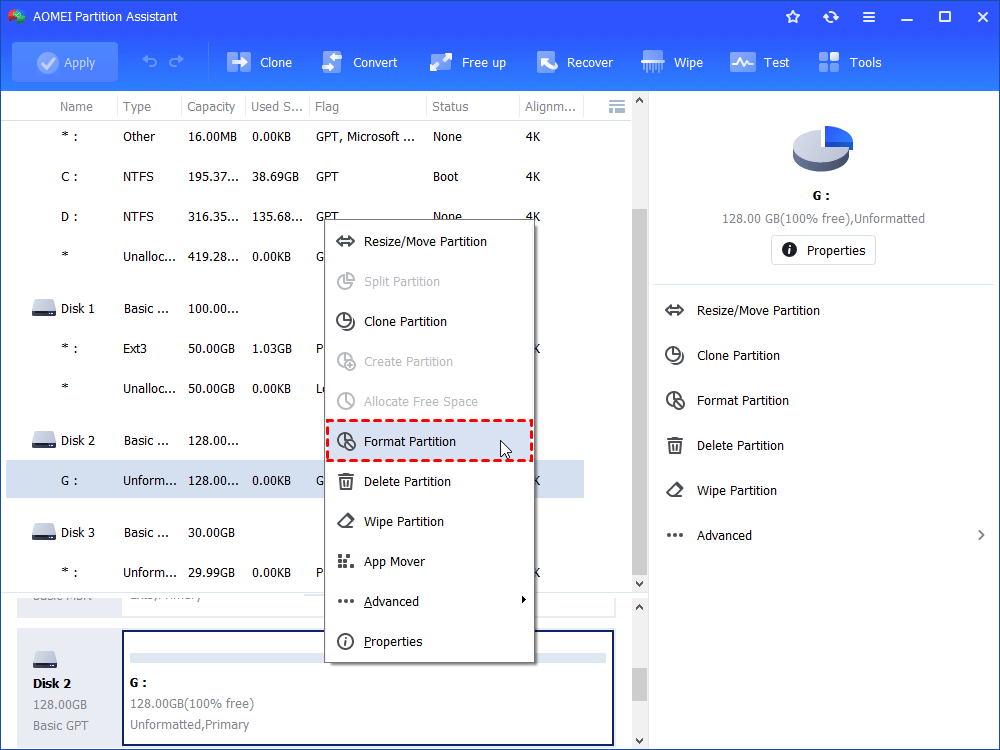The width and height of the screenshot is (1000, 750).
Task: Open the Convert toolbar menu
Action: coord(359,62)
